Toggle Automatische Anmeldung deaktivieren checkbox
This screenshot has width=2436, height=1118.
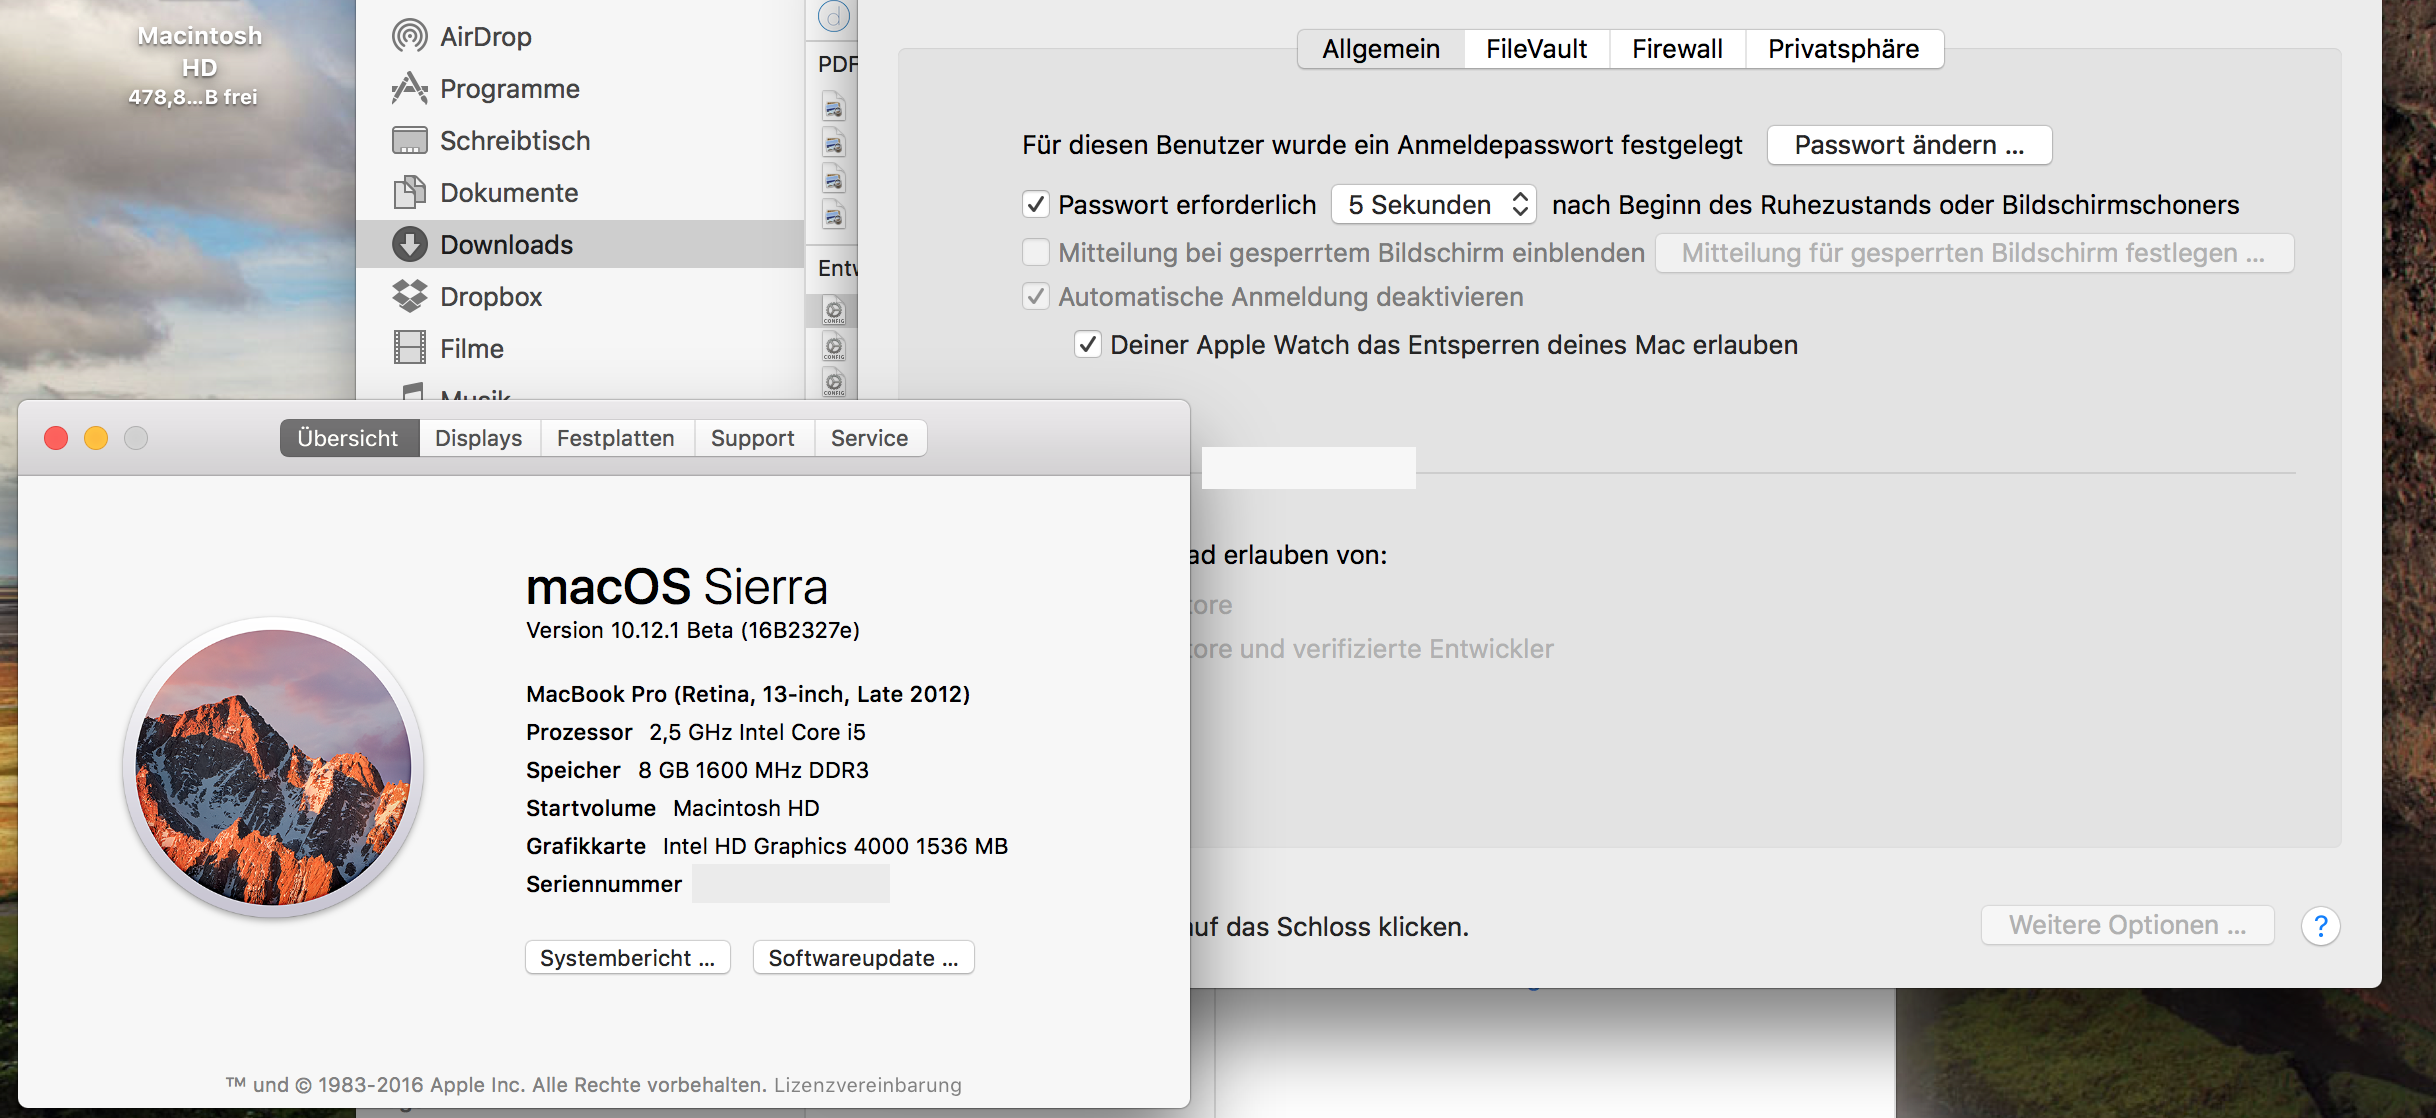coord(1036,297)
